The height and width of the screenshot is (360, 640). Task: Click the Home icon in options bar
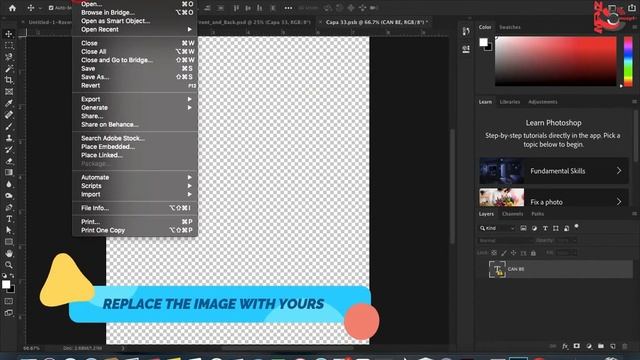point(12,8)
